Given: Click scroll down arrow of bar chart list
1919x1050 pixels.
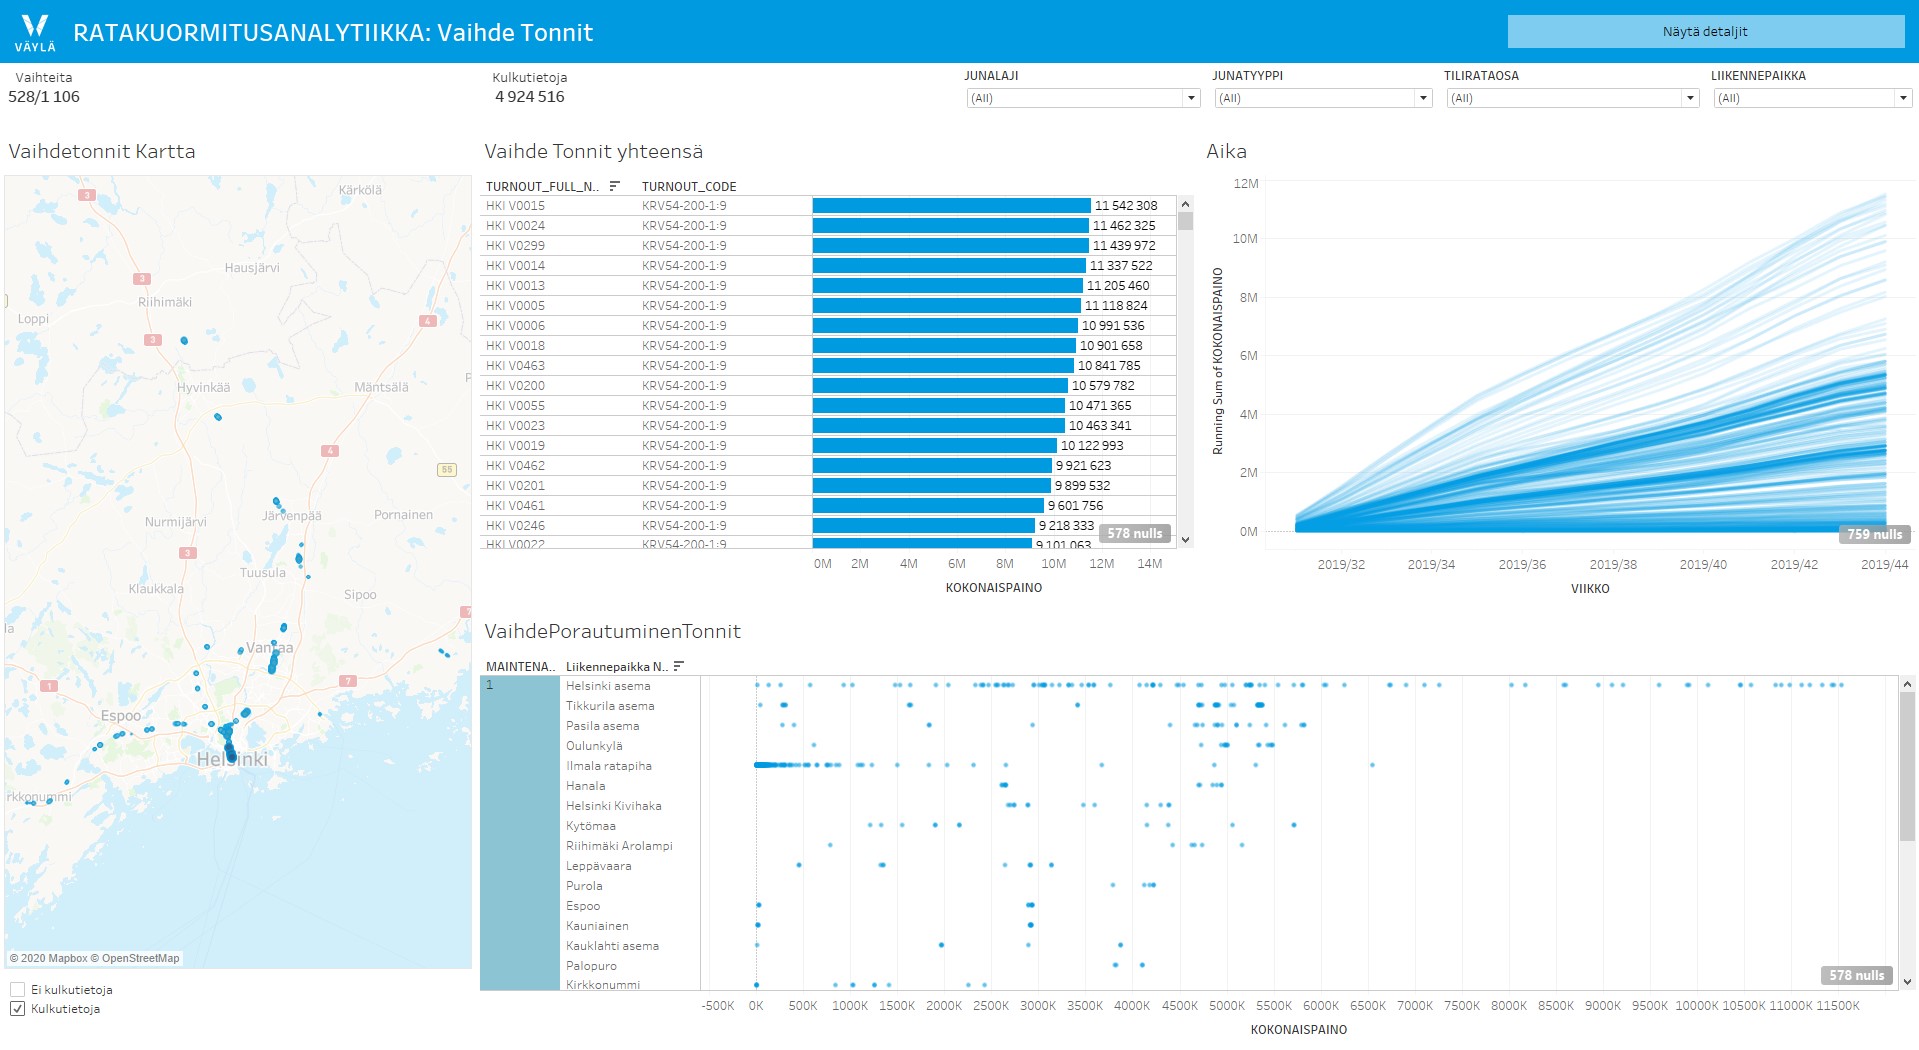Looking at the screenshot, I should point(1186,540).
